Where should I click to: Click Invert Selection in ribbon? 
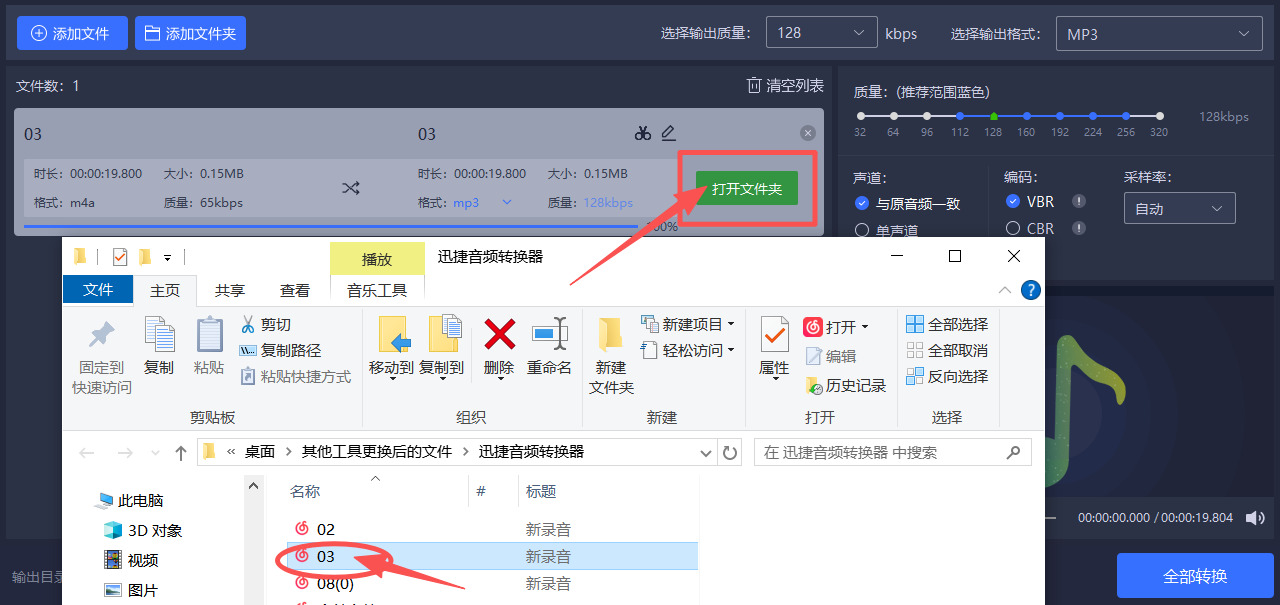click(947, 376)
